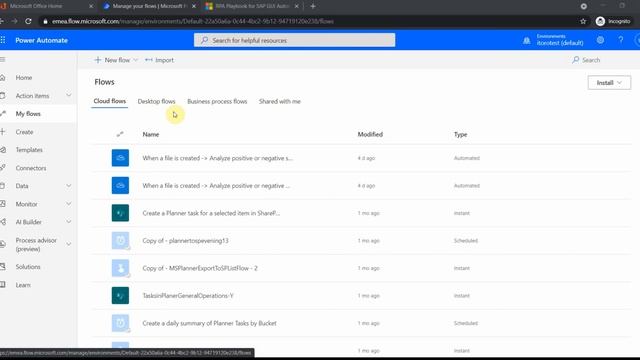Expand the Action items chevron

[69, 96]
